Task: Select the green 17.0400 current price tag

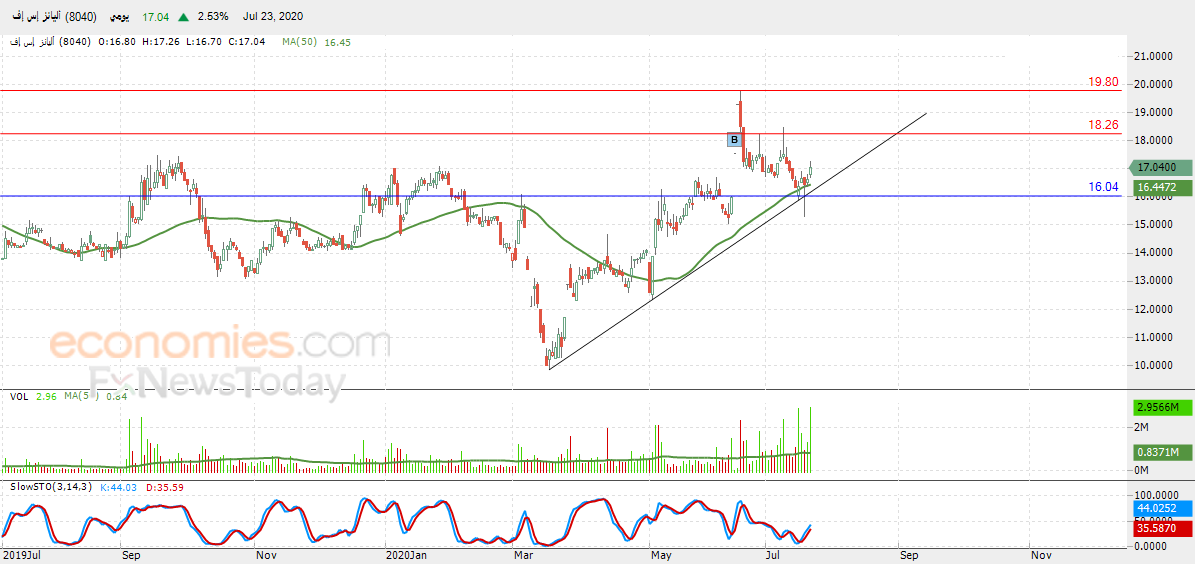Action: [x=1159, y=167]
